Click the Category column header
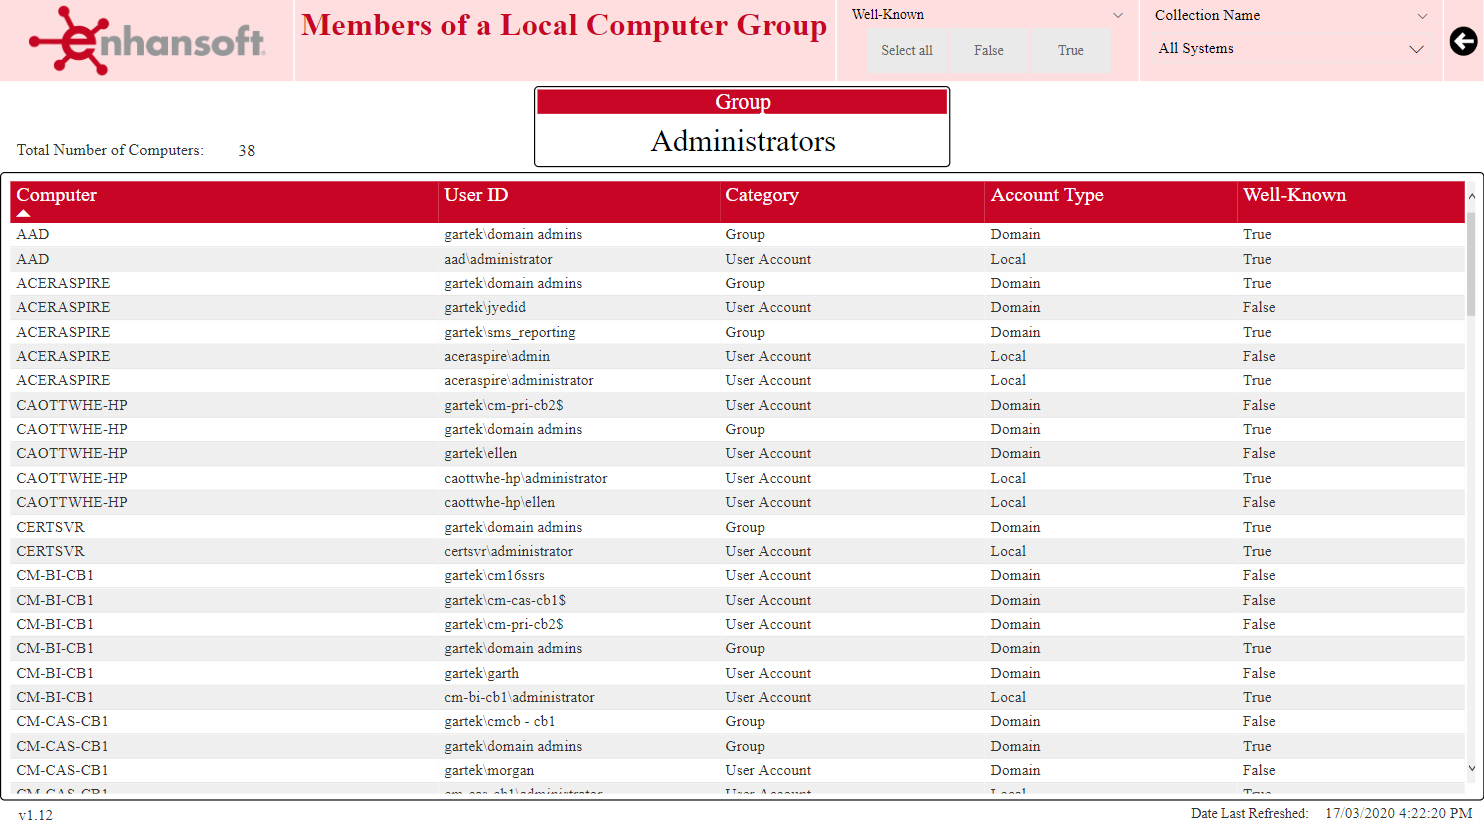The image size is (1484, 835). [x=762, y=195]
